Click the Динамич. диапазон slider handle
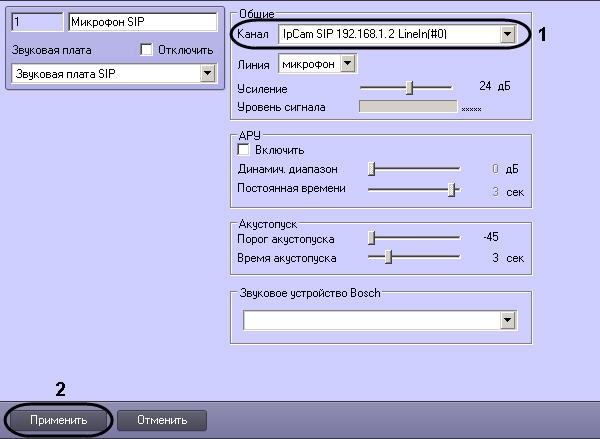 click(371, 169)
